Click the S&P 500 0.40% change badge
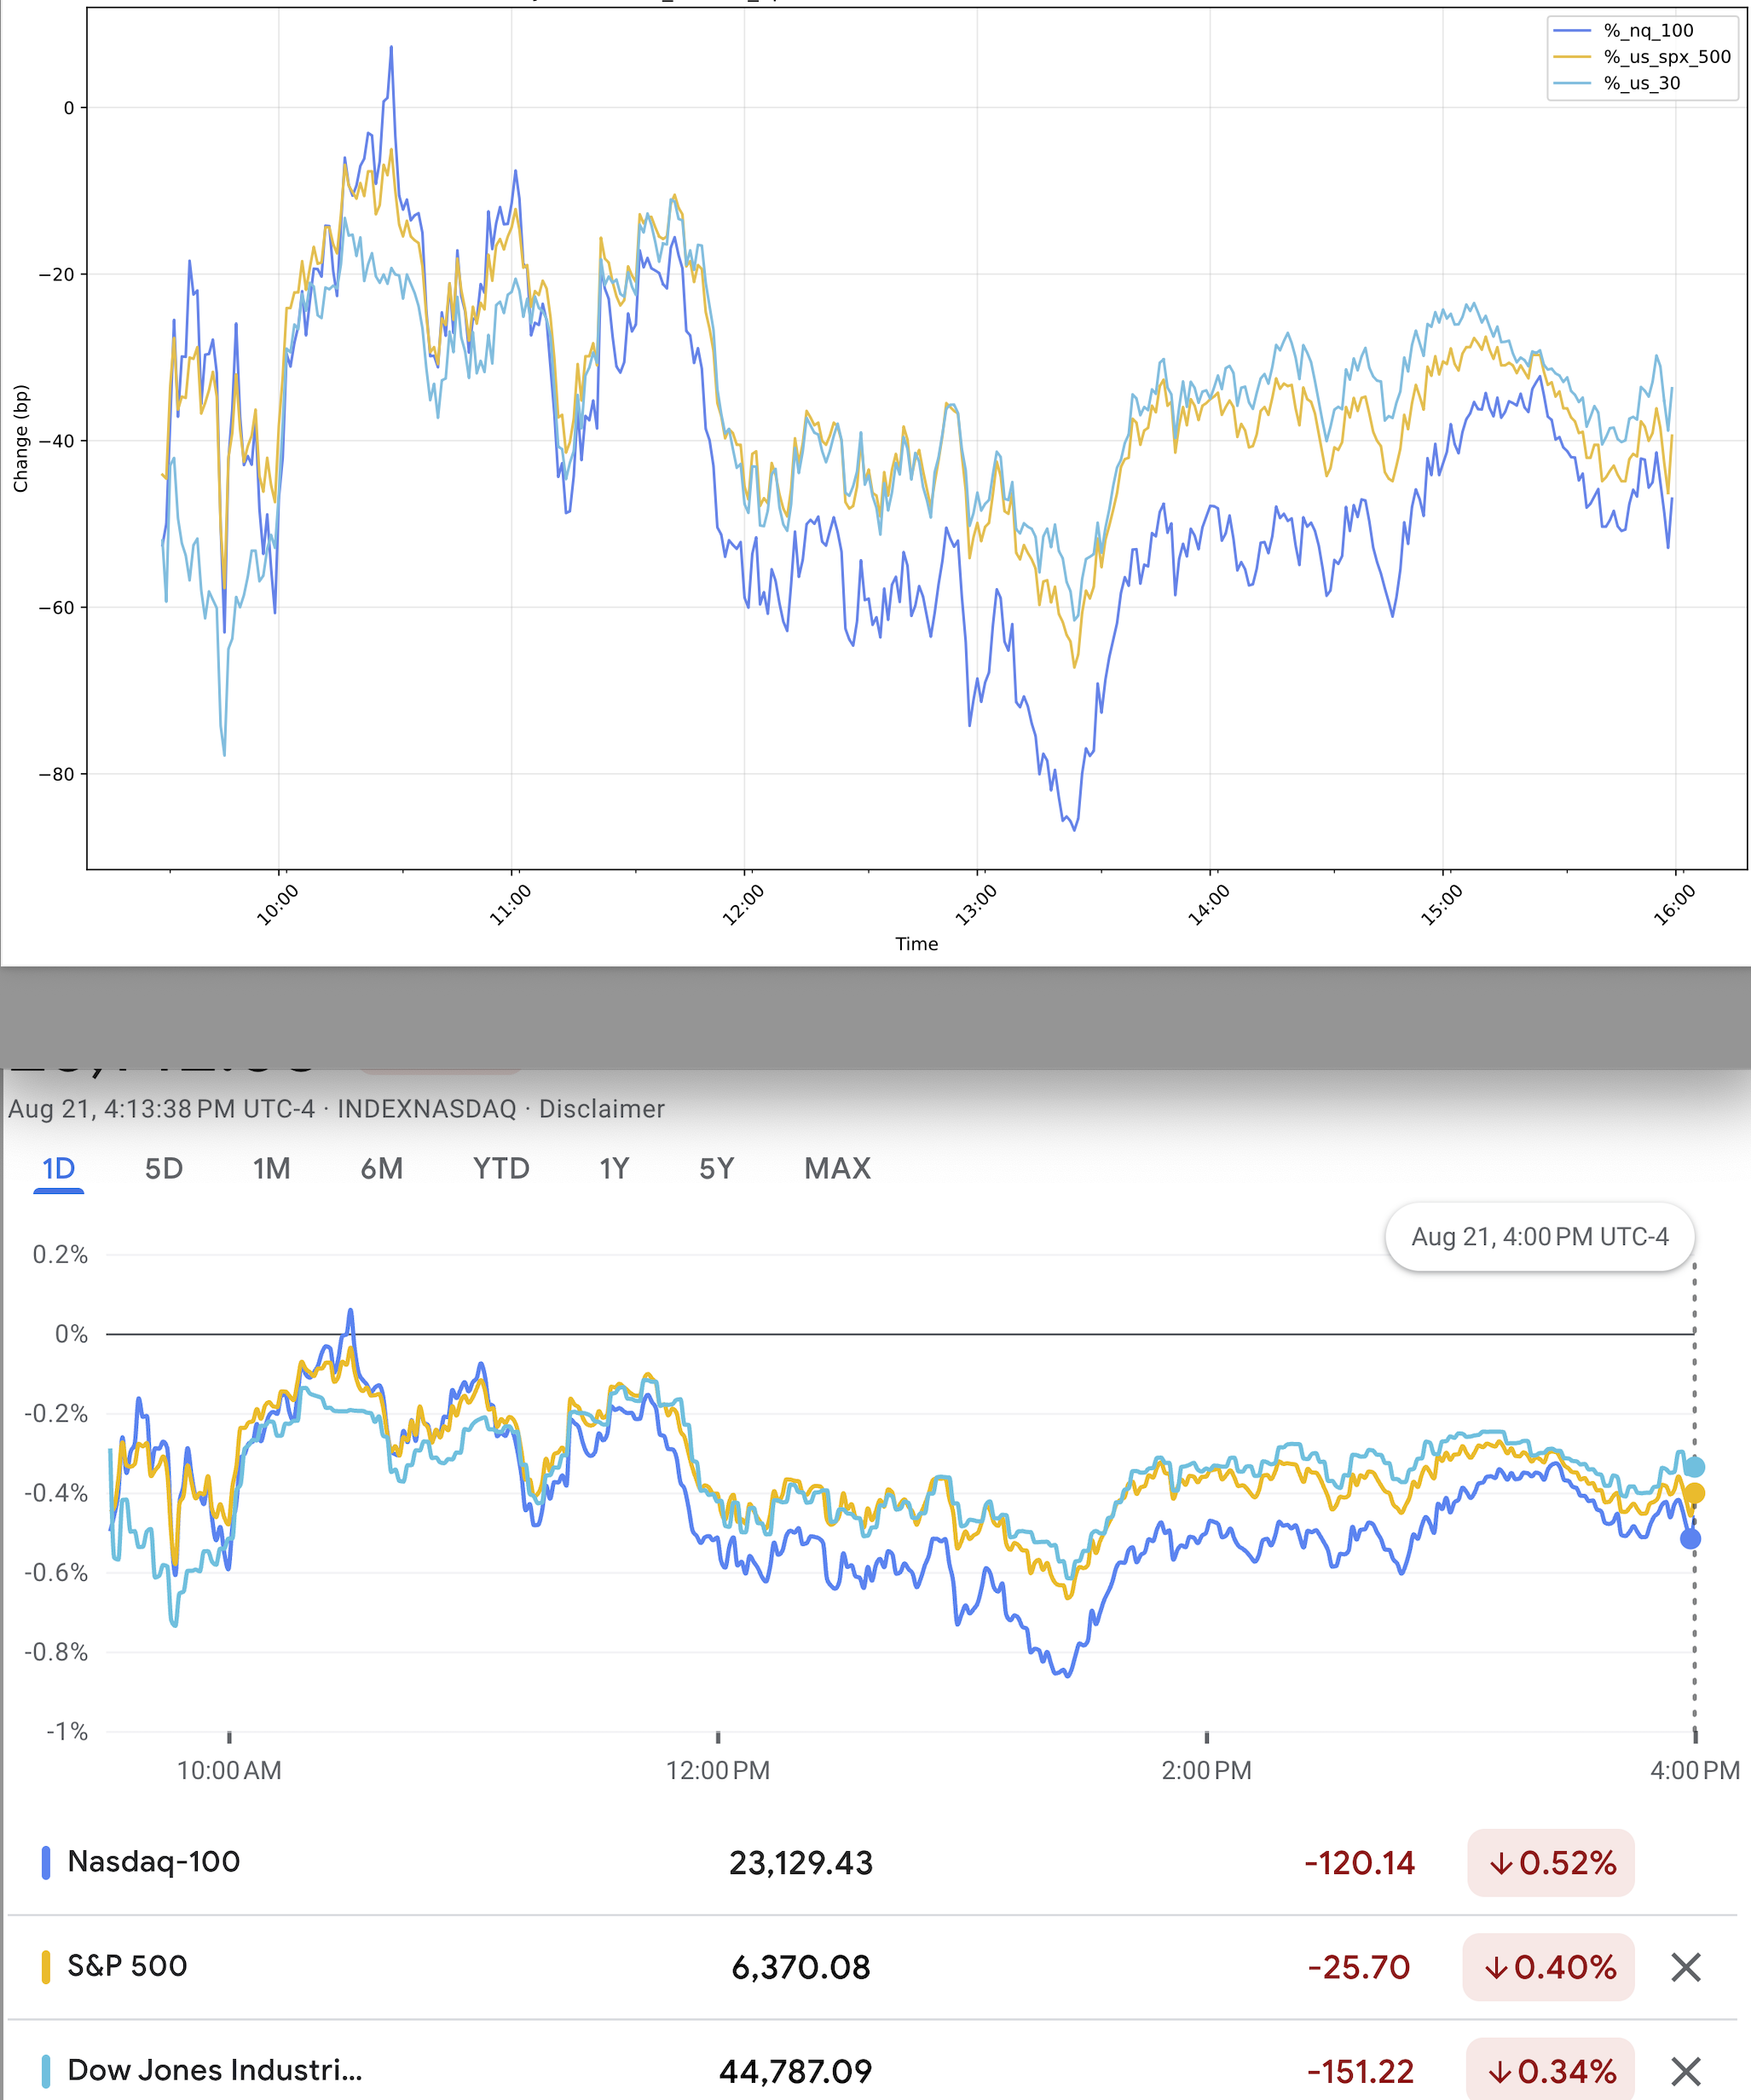 coord(1547,1967)
